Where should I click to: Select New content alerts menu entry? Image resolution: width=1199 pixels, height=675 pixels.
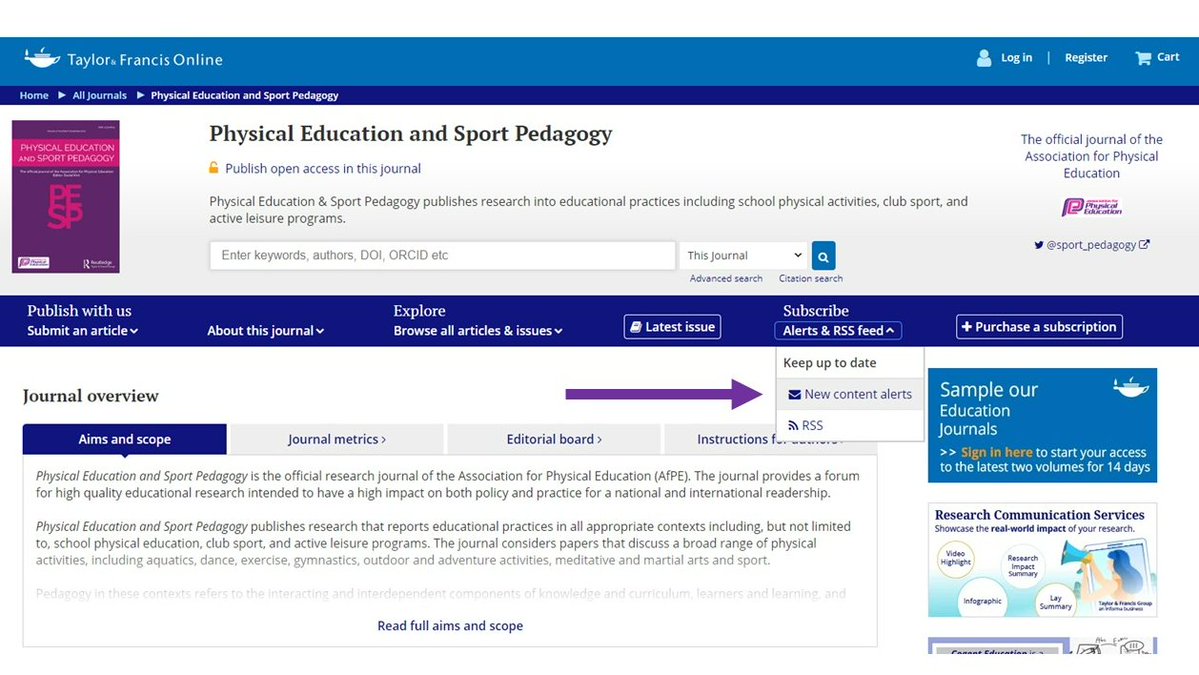coord(850,394)
